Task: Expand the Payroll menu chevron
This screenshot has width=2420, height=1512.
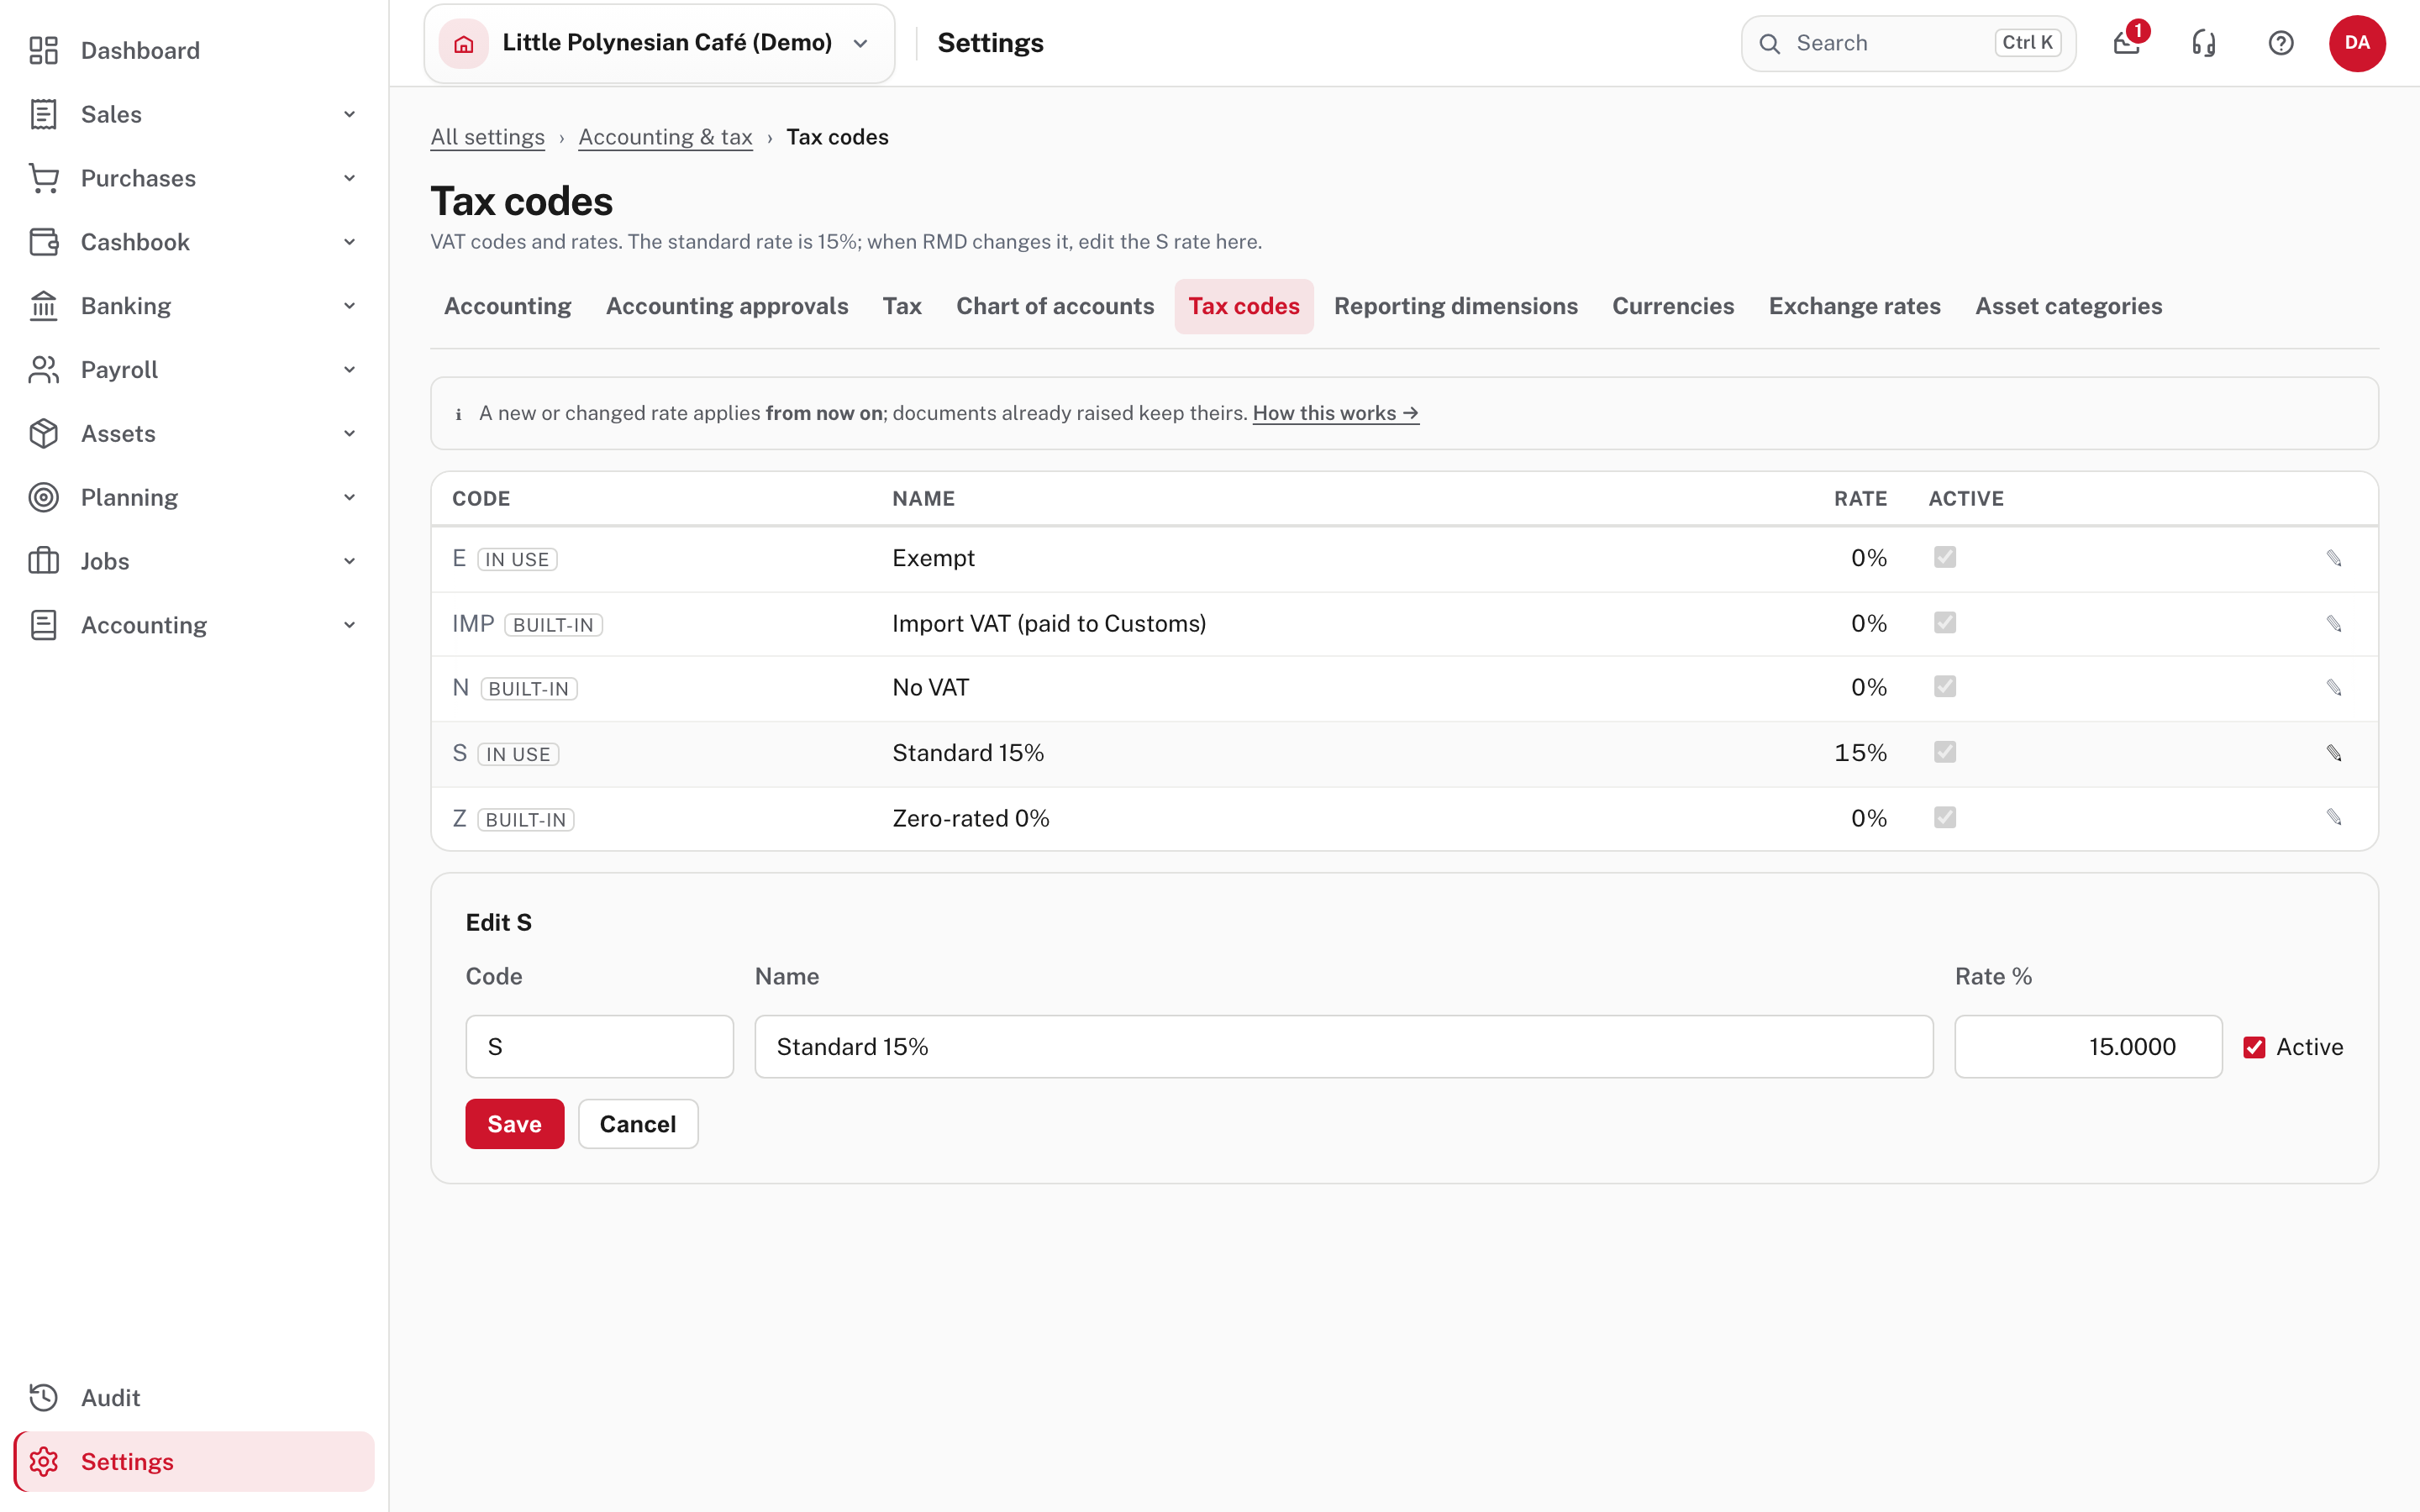Action: (x=349, y=370)
